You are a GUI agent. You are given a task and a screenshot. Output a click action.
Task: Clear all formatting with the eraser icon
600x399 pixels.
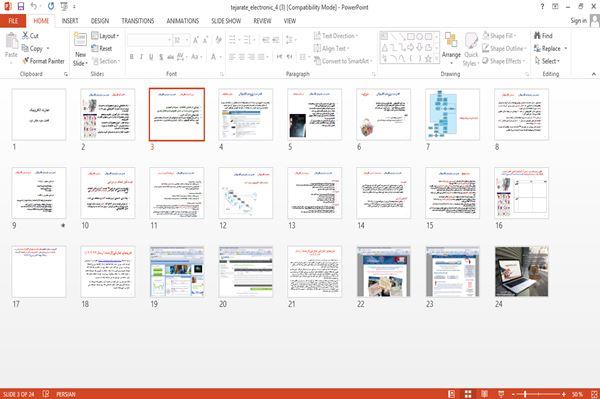pyautogui.click(x=218, y=40)
